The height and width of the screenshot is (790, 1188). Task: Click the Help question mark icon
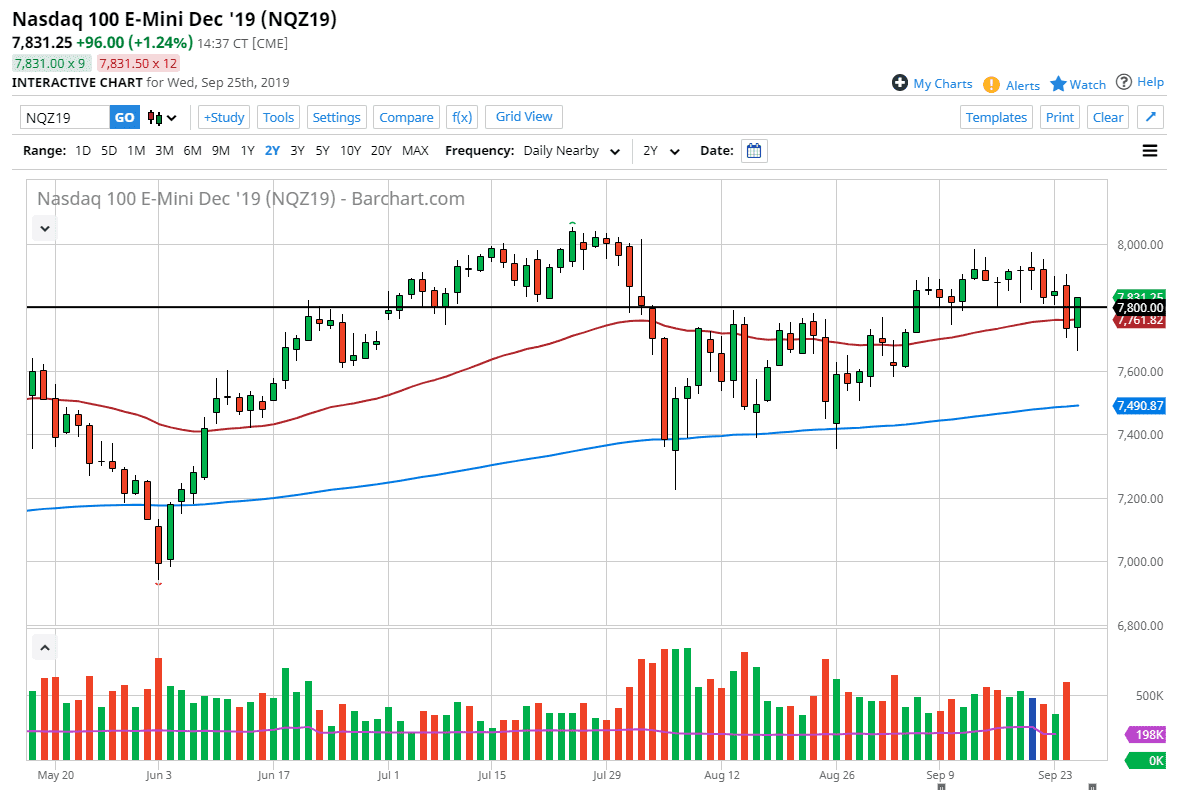[x=1125, y=82]
